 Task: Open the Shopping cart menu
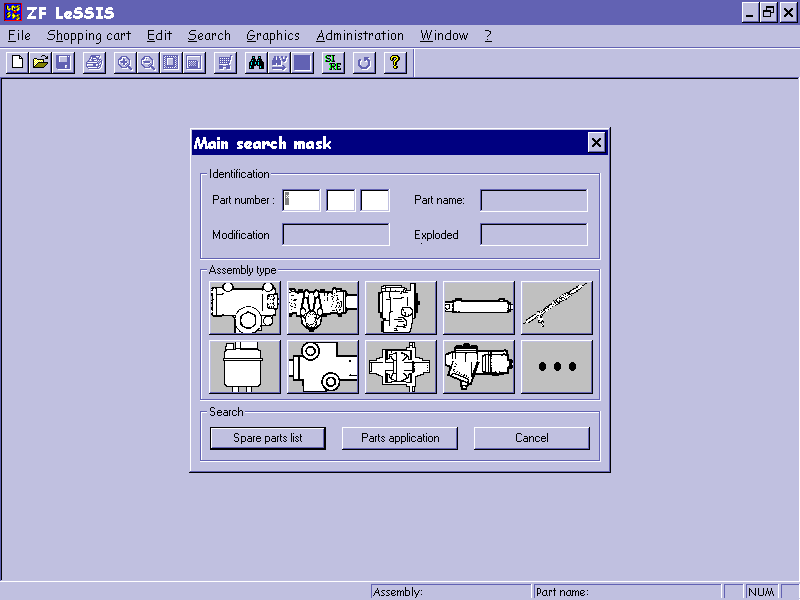(x=89, y=36)
